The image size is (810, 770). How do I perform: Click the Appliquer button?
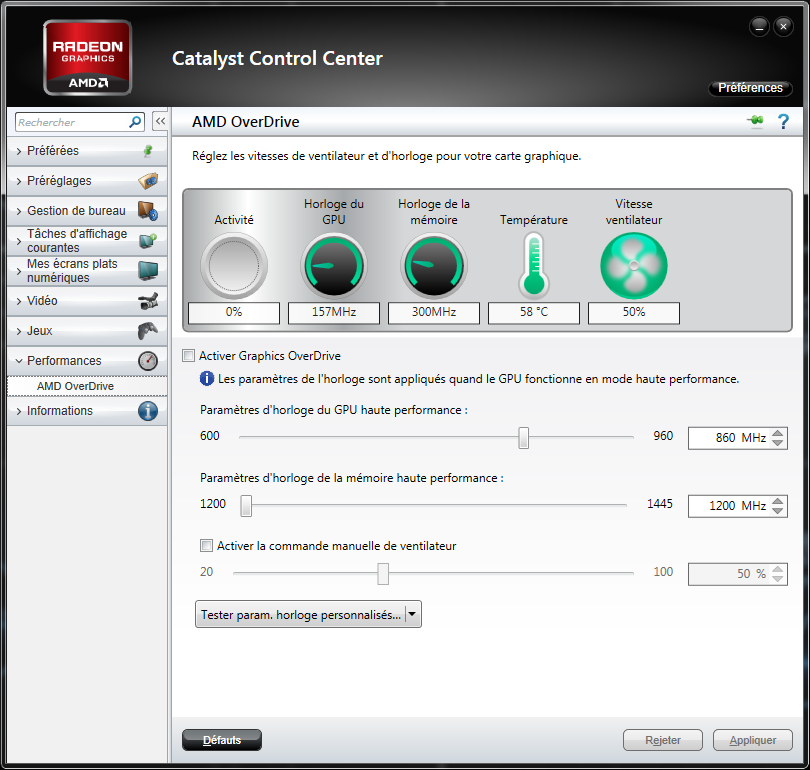coord(752,740)
